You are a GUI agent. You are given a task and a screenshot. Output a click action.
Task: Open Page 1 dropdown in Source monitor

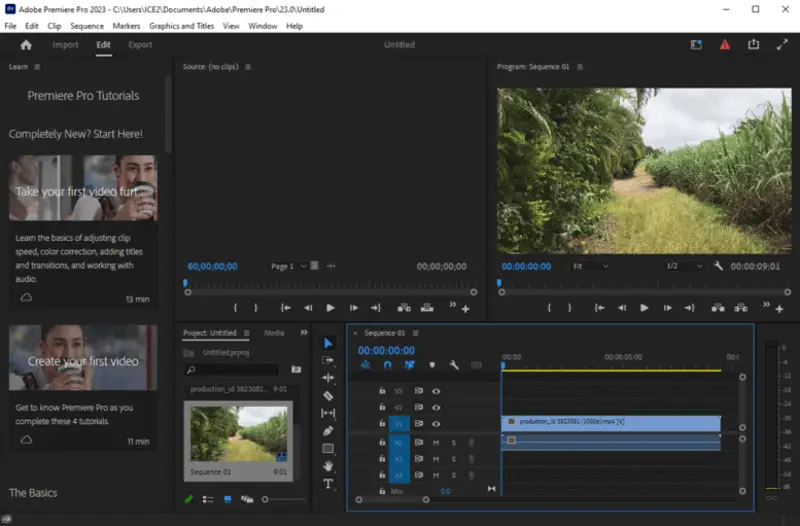coord(288,266)
